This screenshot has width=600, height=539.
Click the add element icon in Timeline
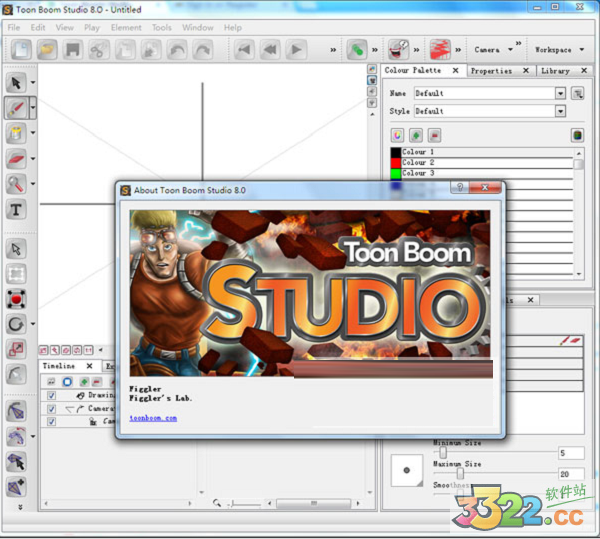pos(84,382)
